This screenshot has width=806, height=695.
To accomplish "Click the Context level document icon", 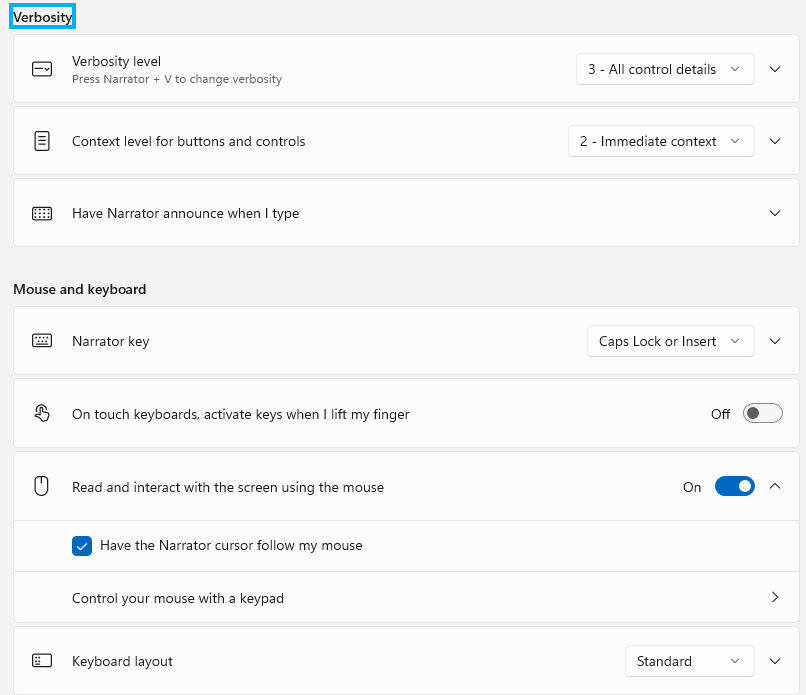I will [42, 141].
